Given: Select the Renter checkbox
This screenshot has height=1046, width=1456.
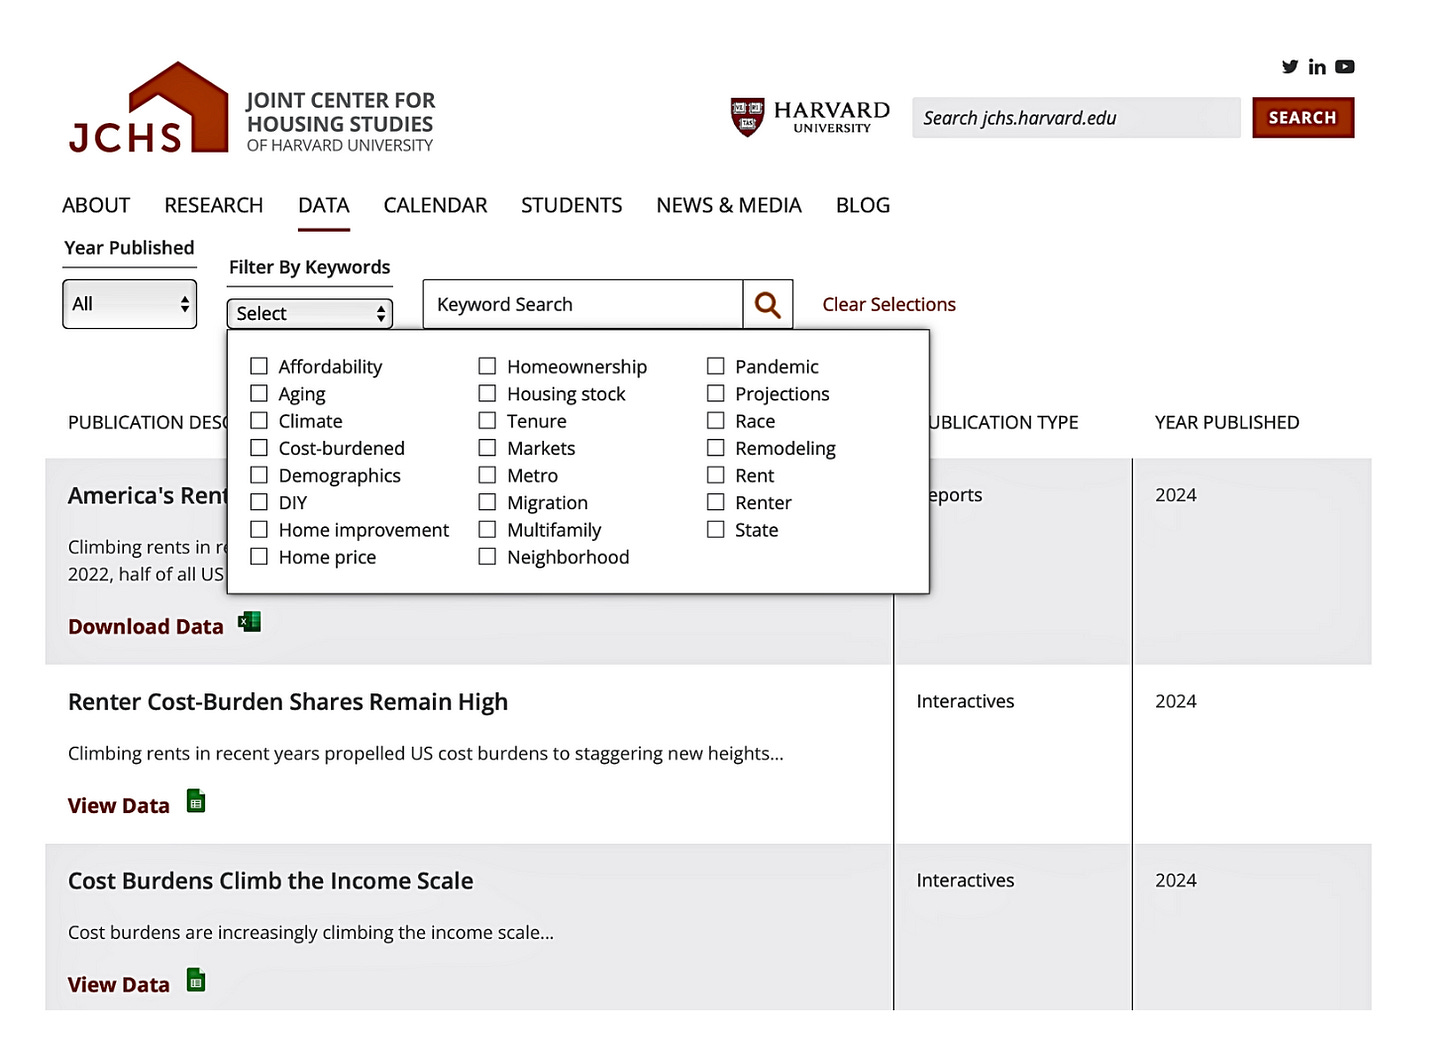Looking at the screenshot, I should (716, 502).
